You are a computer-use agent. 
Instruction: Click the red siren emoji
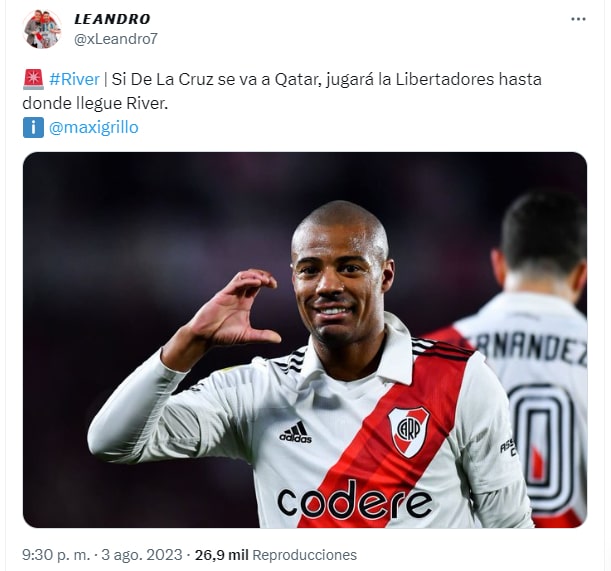[33, 80]
